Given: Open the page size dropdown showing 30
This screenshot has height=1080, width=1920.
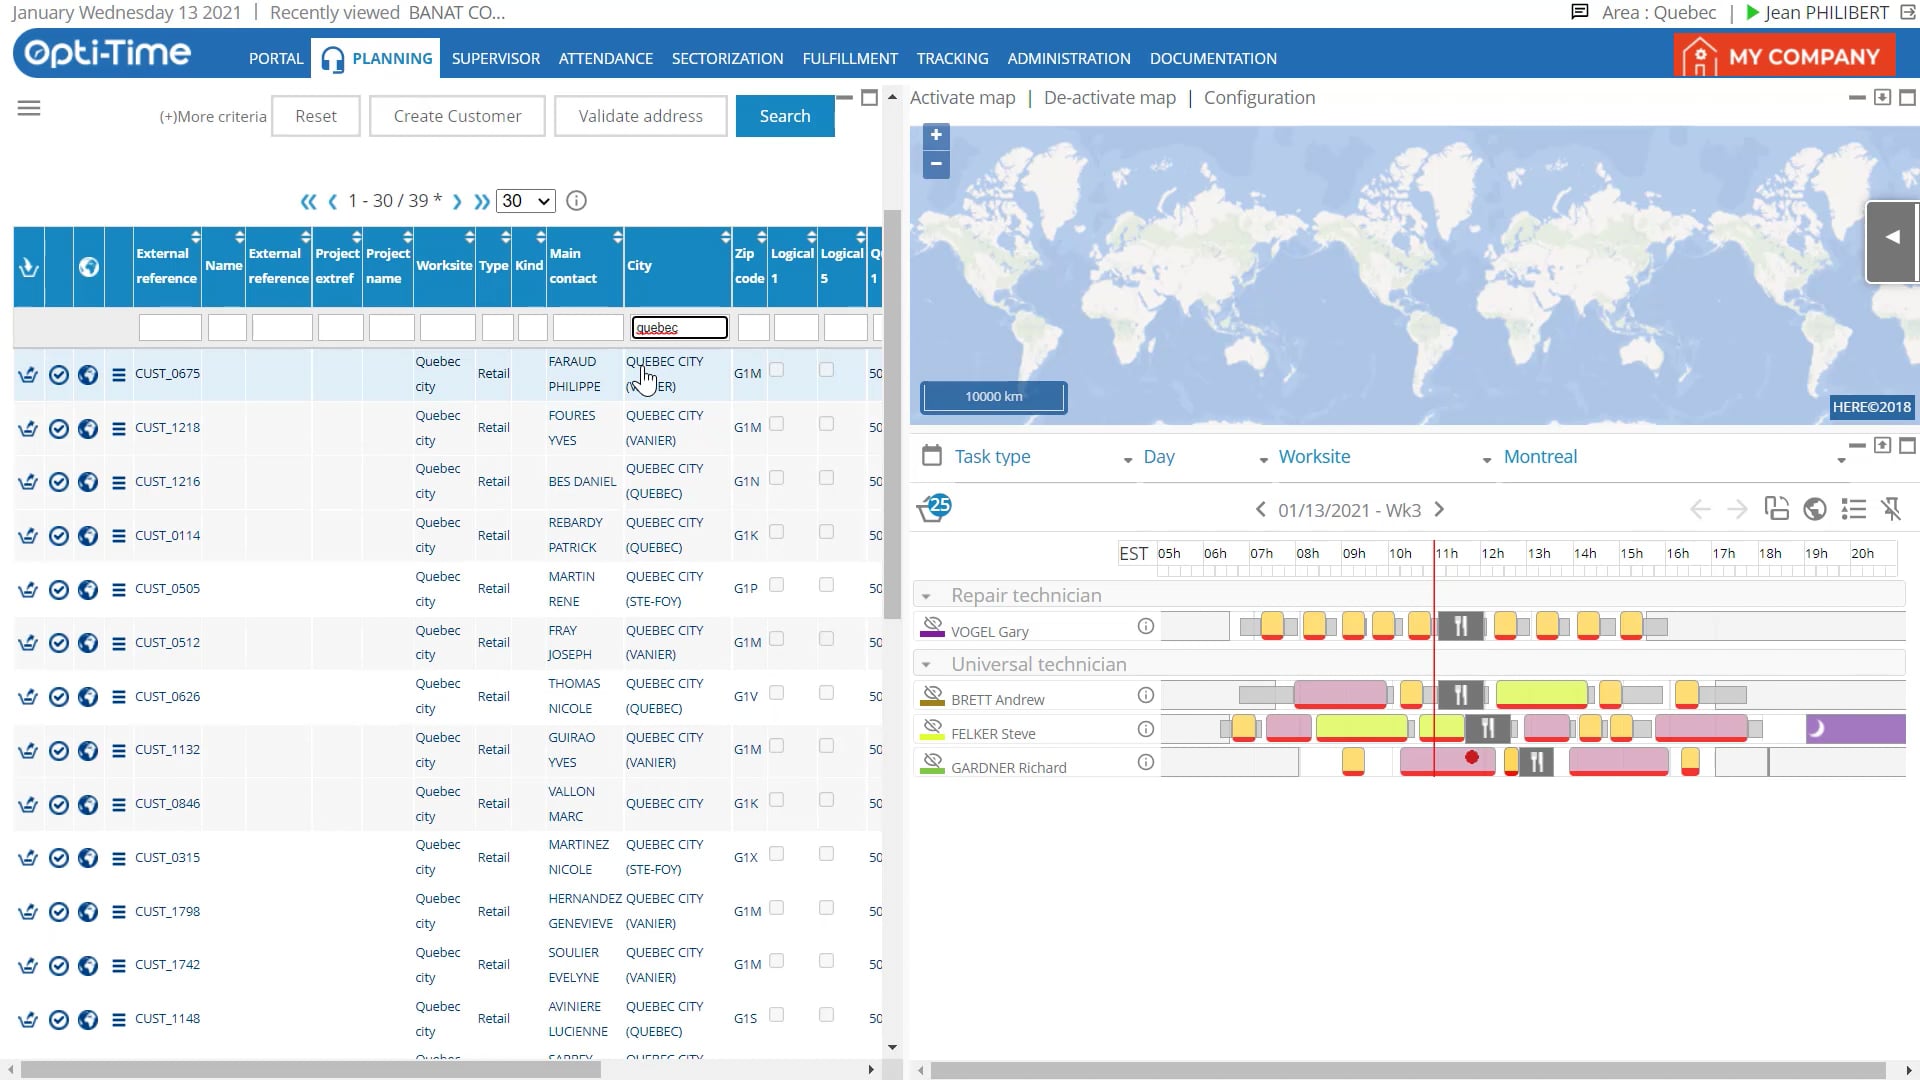Looking at the screenshot, I should 525,200.
